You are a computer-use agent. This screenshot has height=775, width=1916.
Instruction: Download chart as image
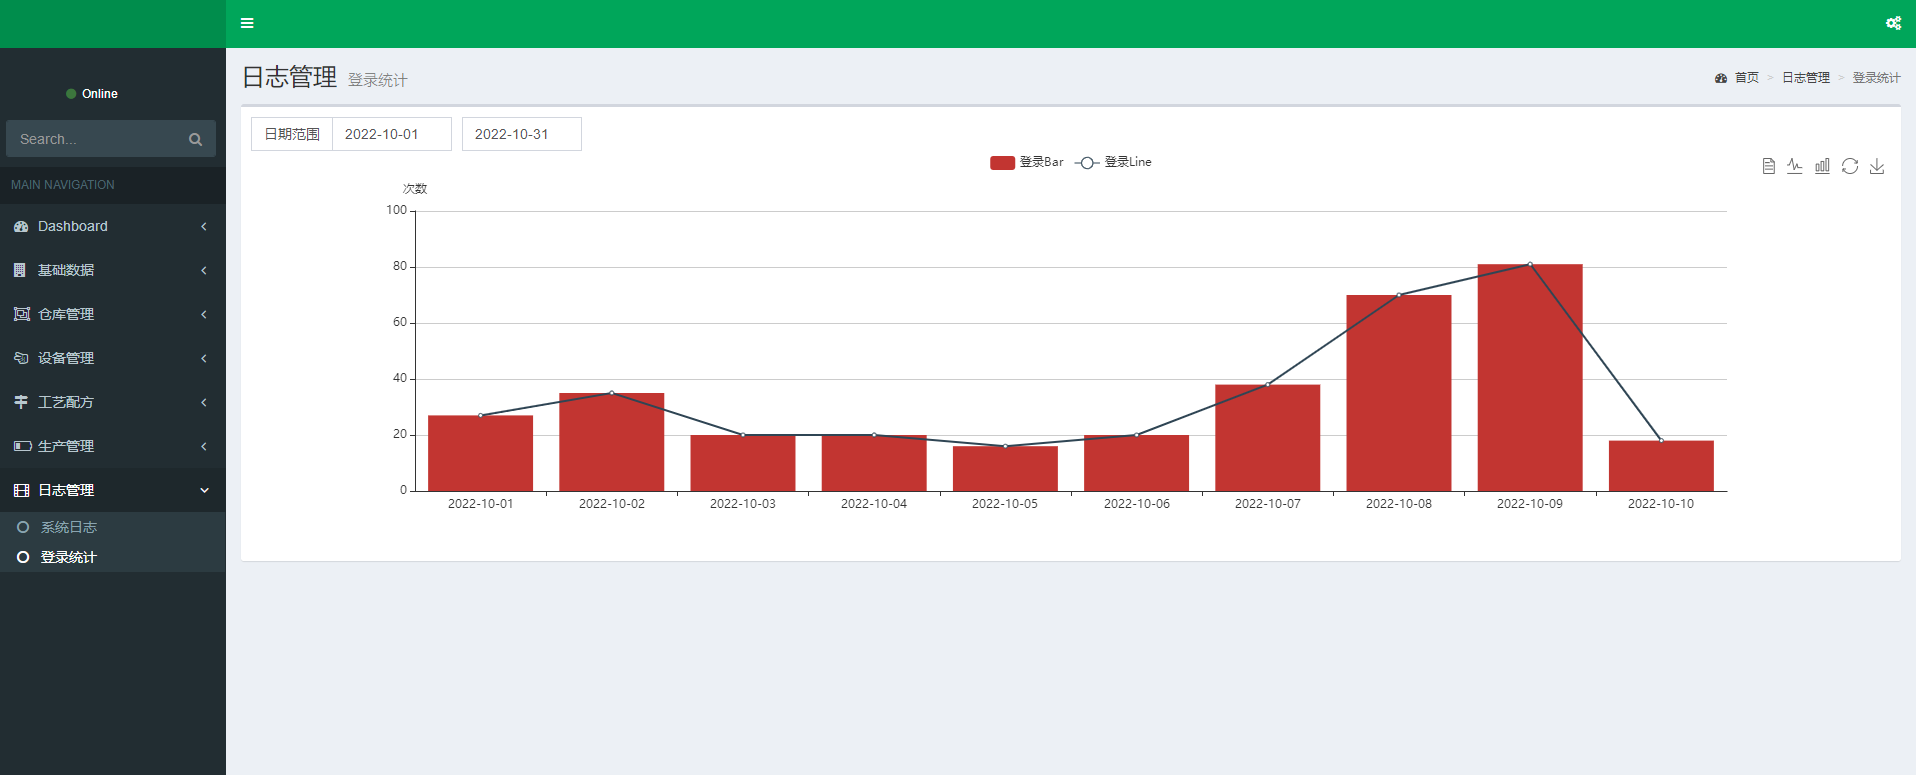(1877, 166)
